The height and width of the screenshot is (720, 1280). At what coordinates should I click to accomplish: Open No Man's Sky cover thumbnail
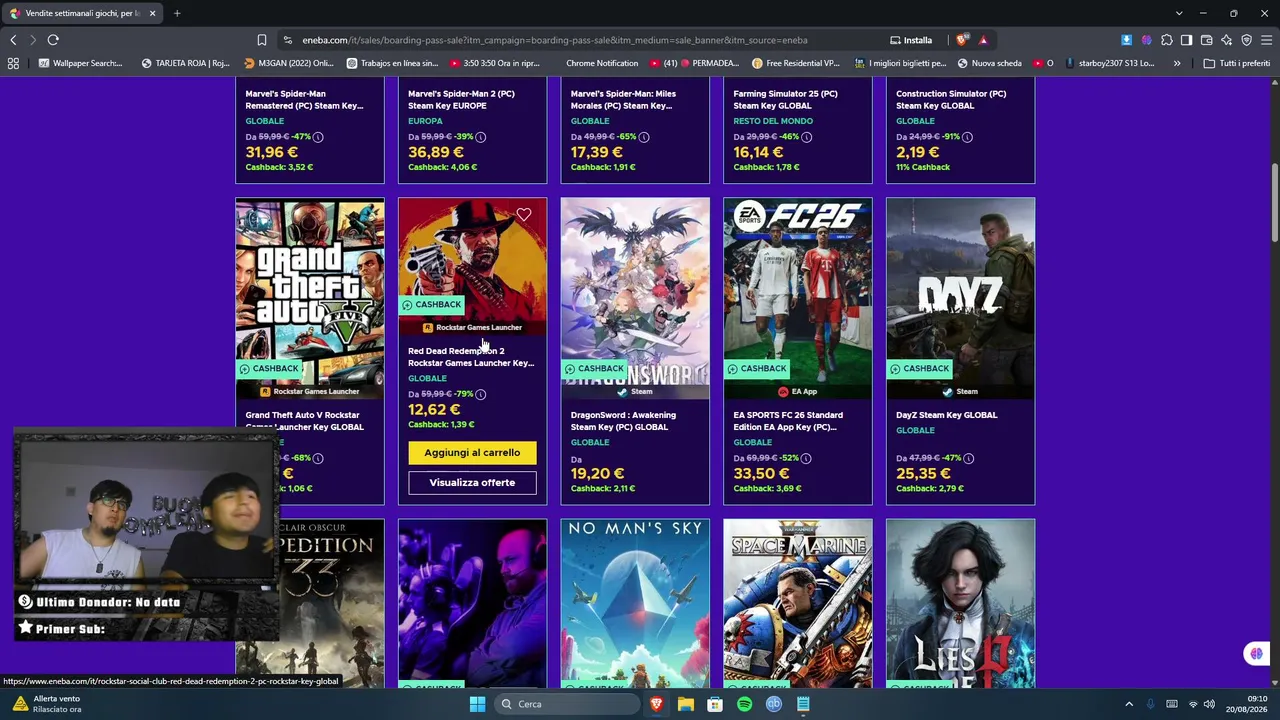635,603
